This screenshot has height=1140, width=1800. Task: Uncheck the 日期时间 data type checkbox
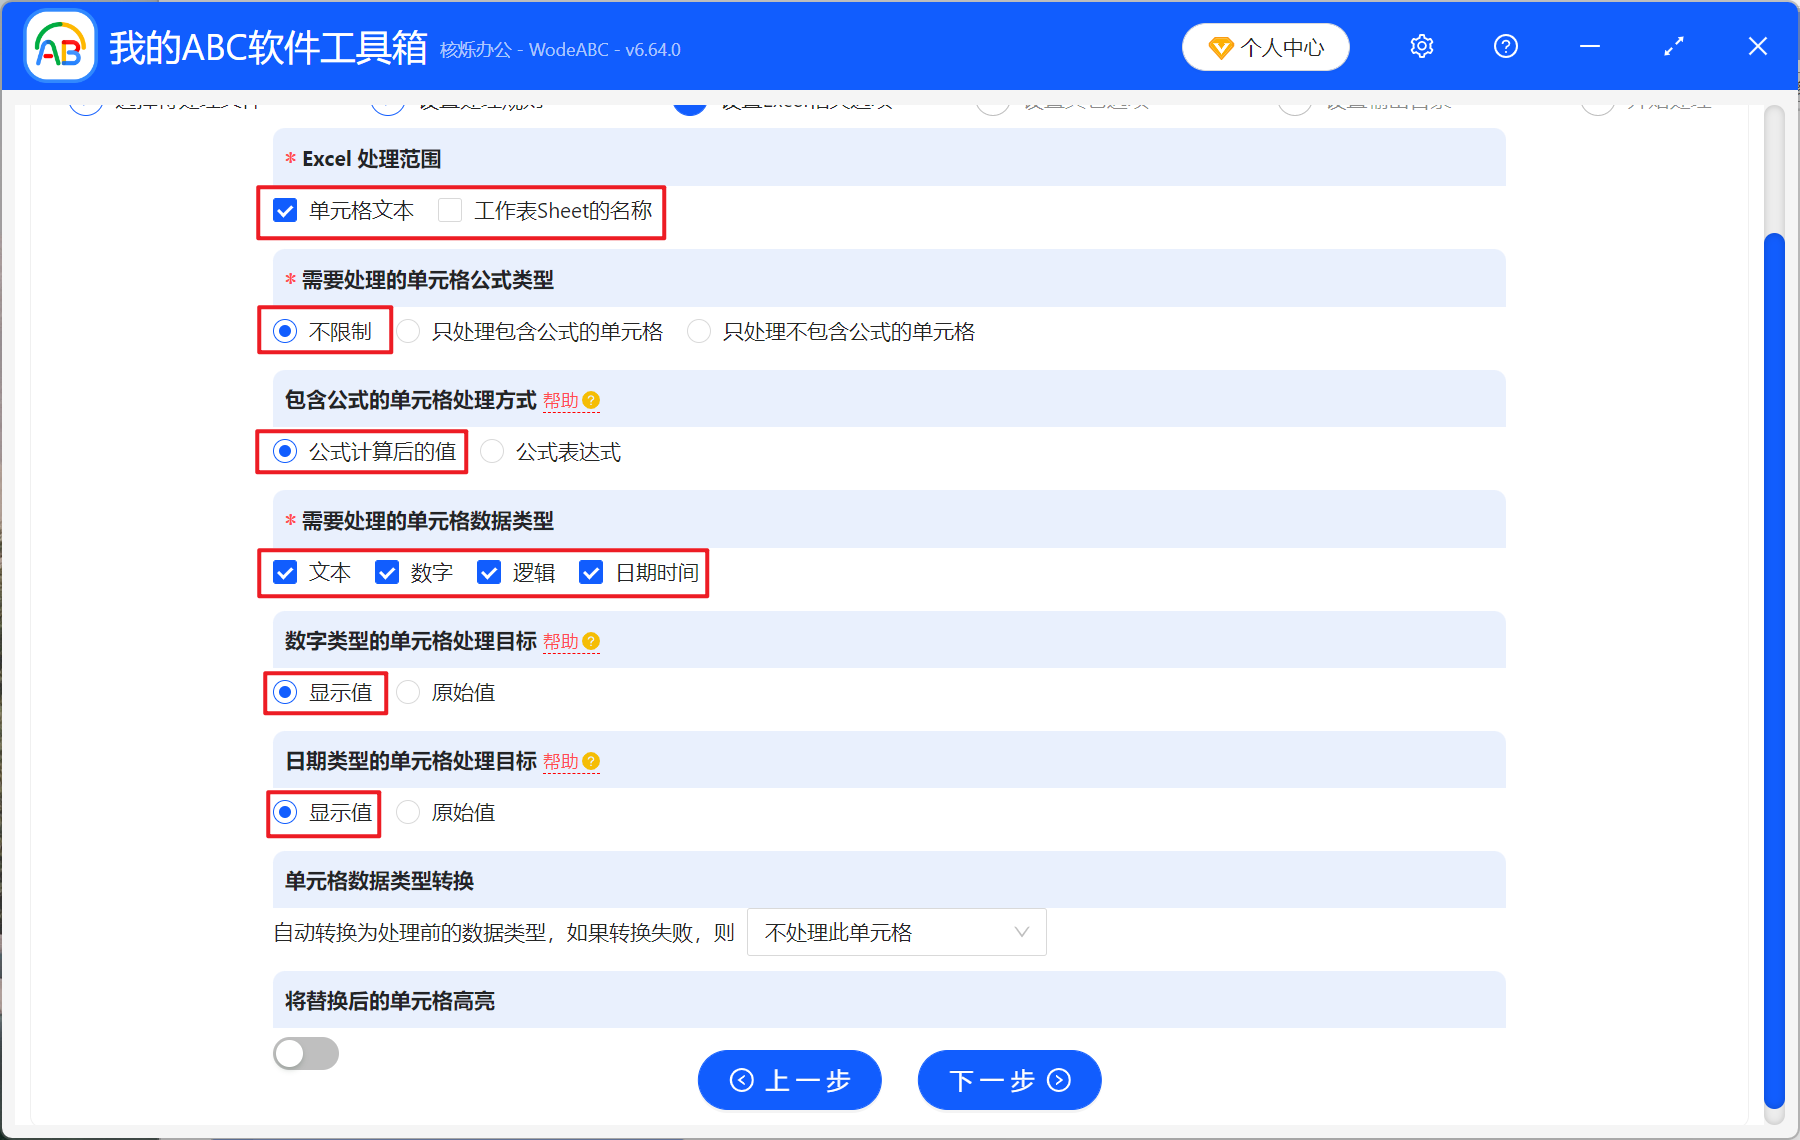(x=591, y=572)
